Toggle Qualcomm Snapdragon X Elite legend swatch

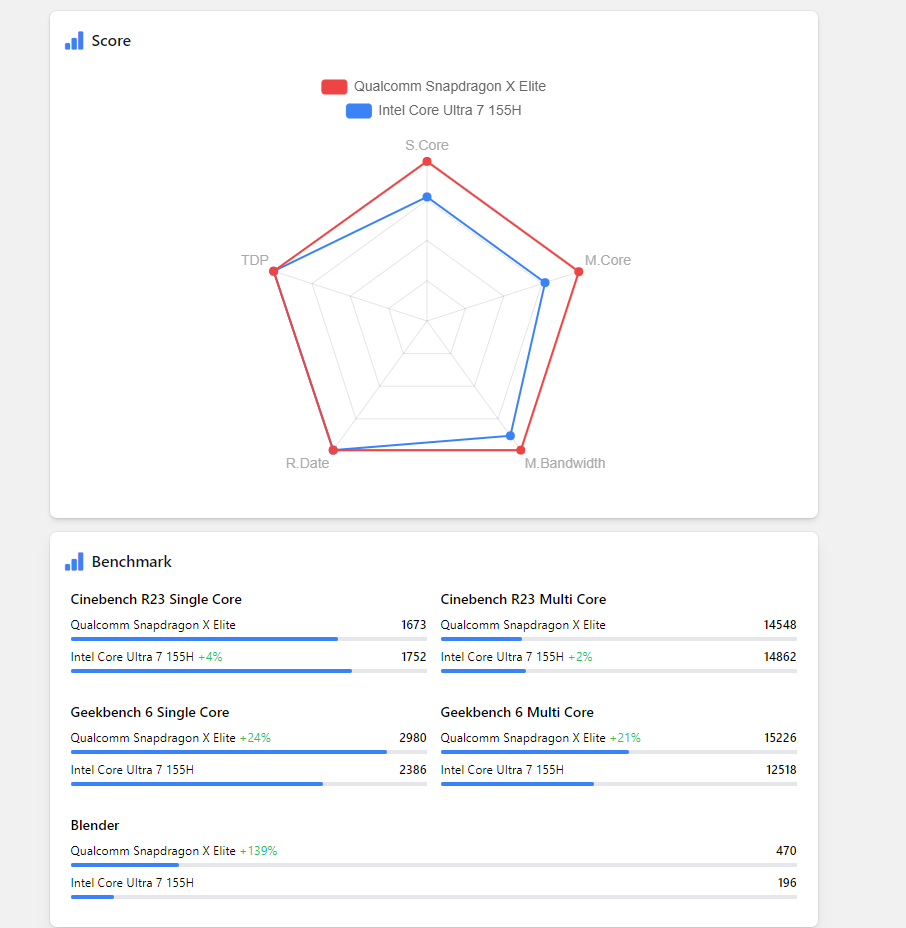tap(334, 86)
